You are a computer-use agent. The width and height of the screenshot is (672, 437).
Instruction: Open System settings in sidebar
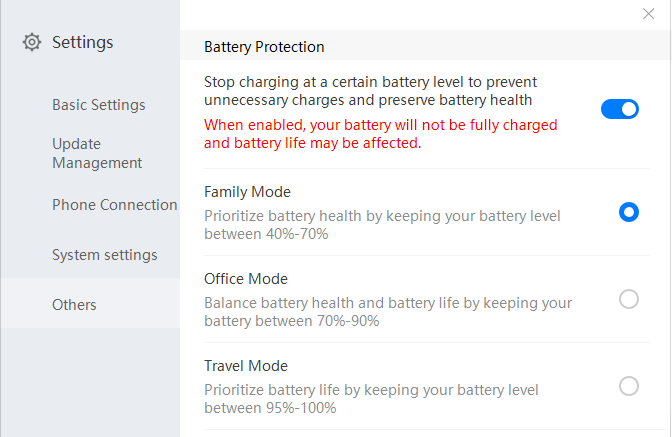104,255
